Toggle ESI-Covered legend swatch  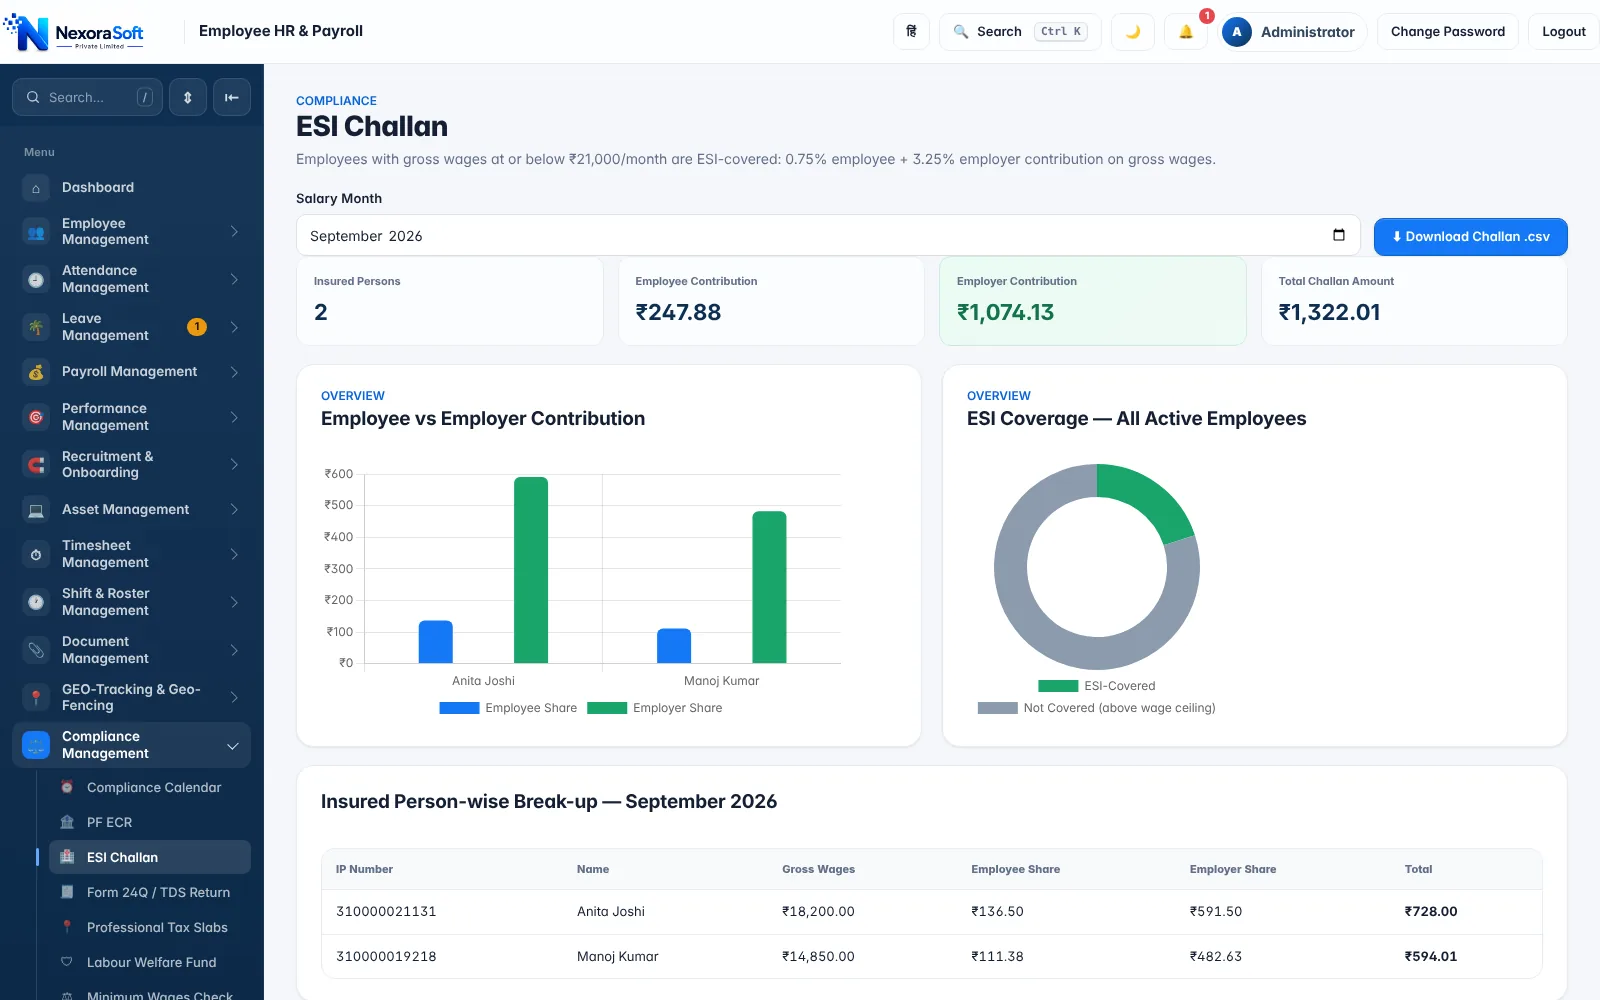1058,686
